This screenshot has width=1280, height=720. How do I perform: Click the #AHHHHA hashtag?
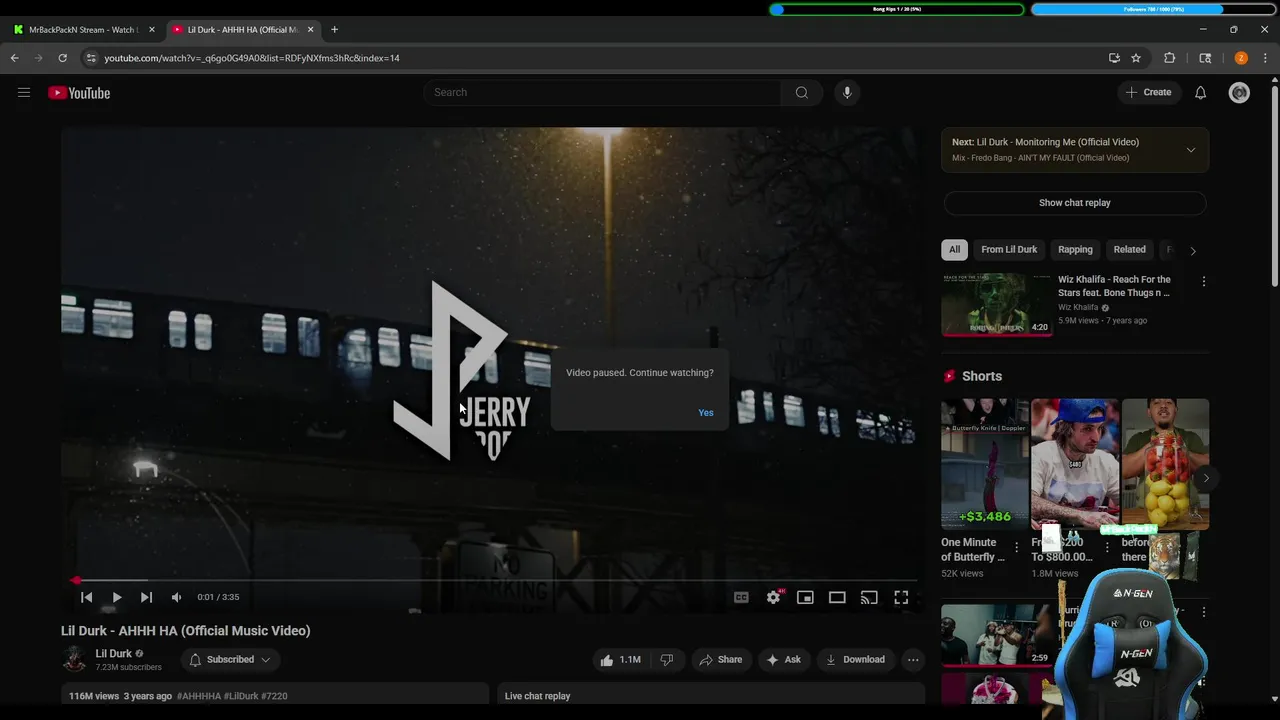pos(198,696)
